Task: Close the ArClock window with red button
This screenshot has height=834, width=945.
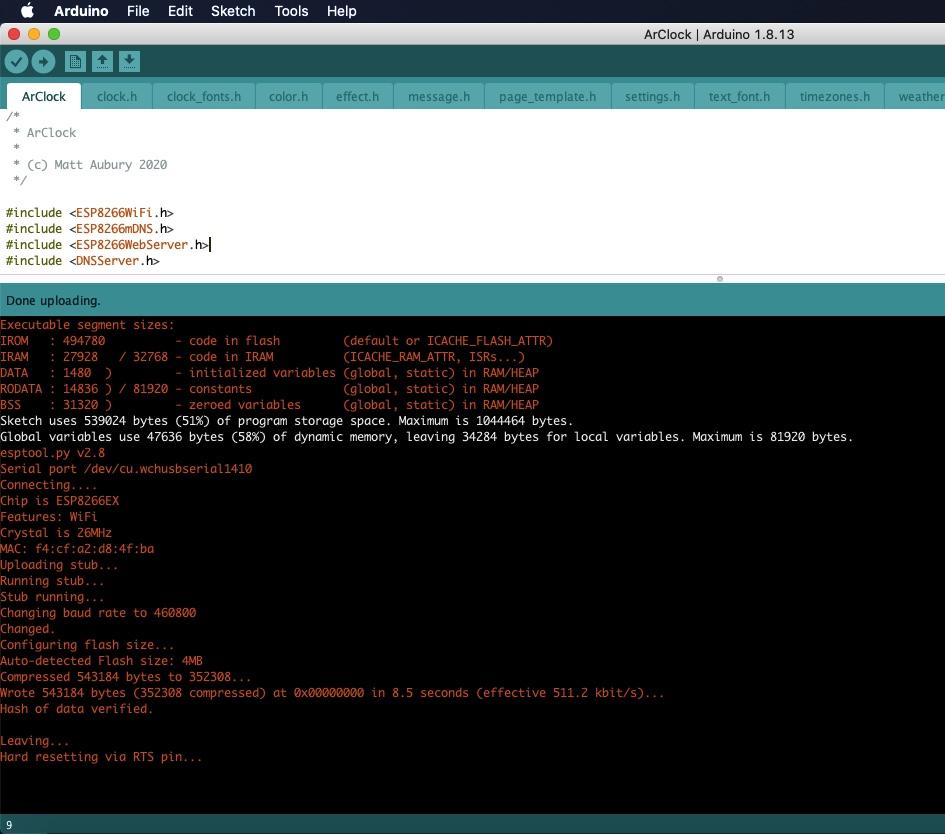Action: click(14, 34)
